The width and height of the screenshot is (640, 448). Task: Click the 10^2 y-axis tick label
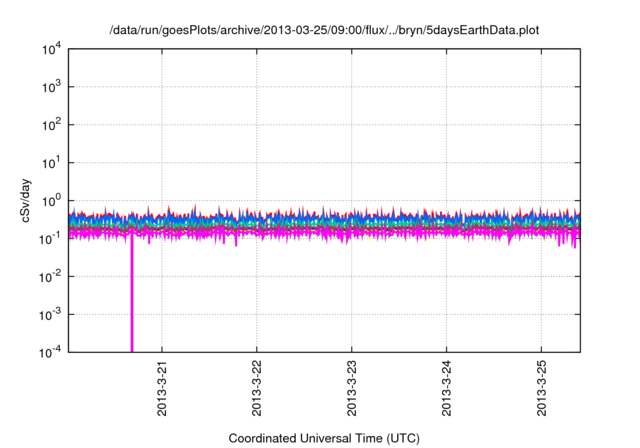pos(51,125)
